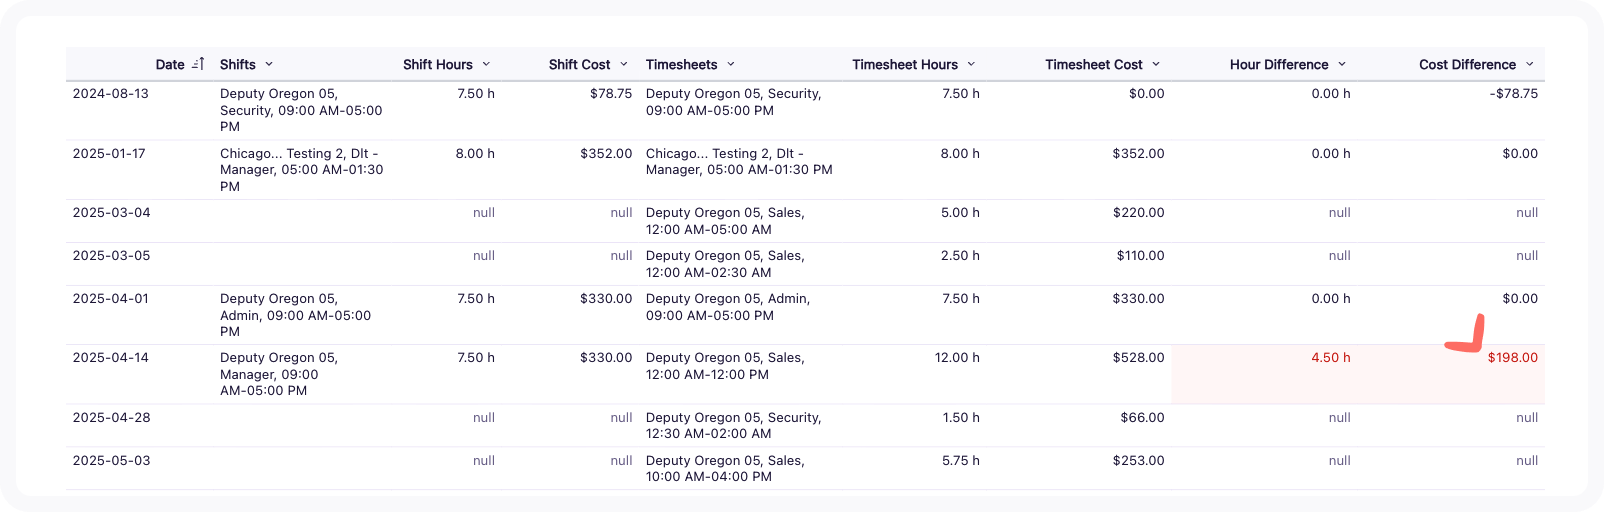Select the -$78.75 cost difference cell

(1513, 94)
